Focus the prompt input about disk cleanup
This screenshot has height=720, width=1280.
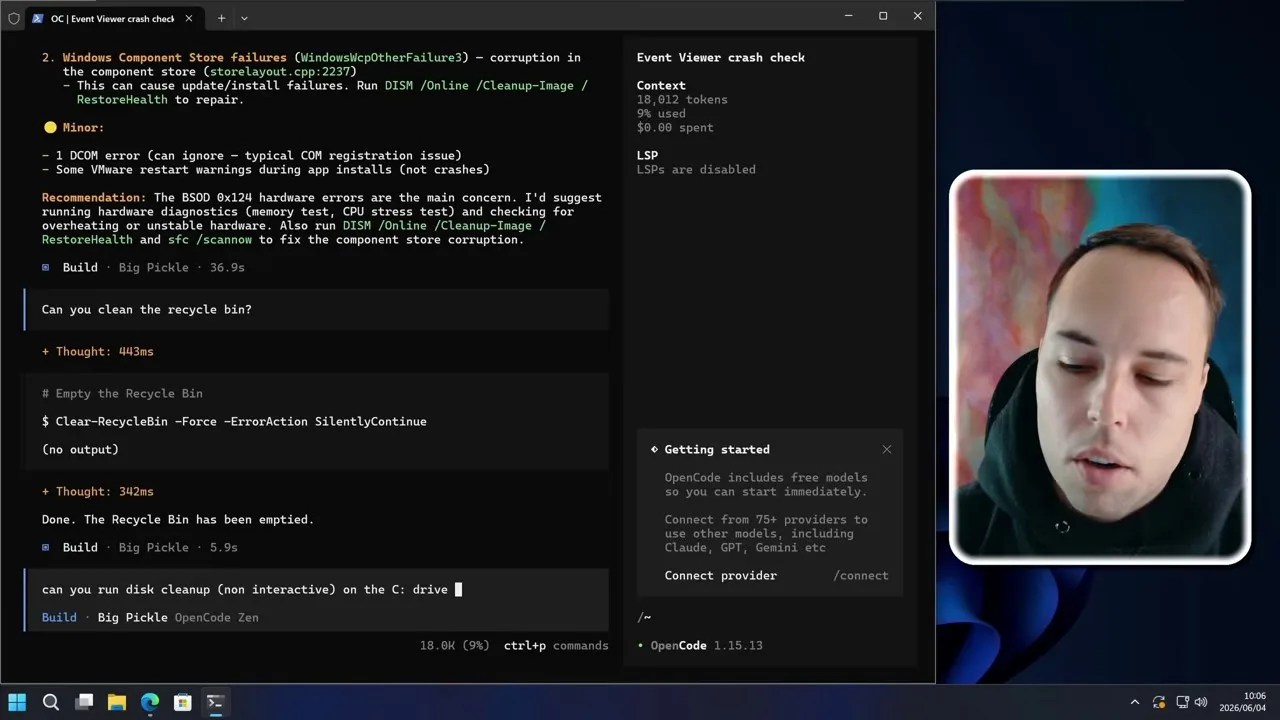pos(316,590)
